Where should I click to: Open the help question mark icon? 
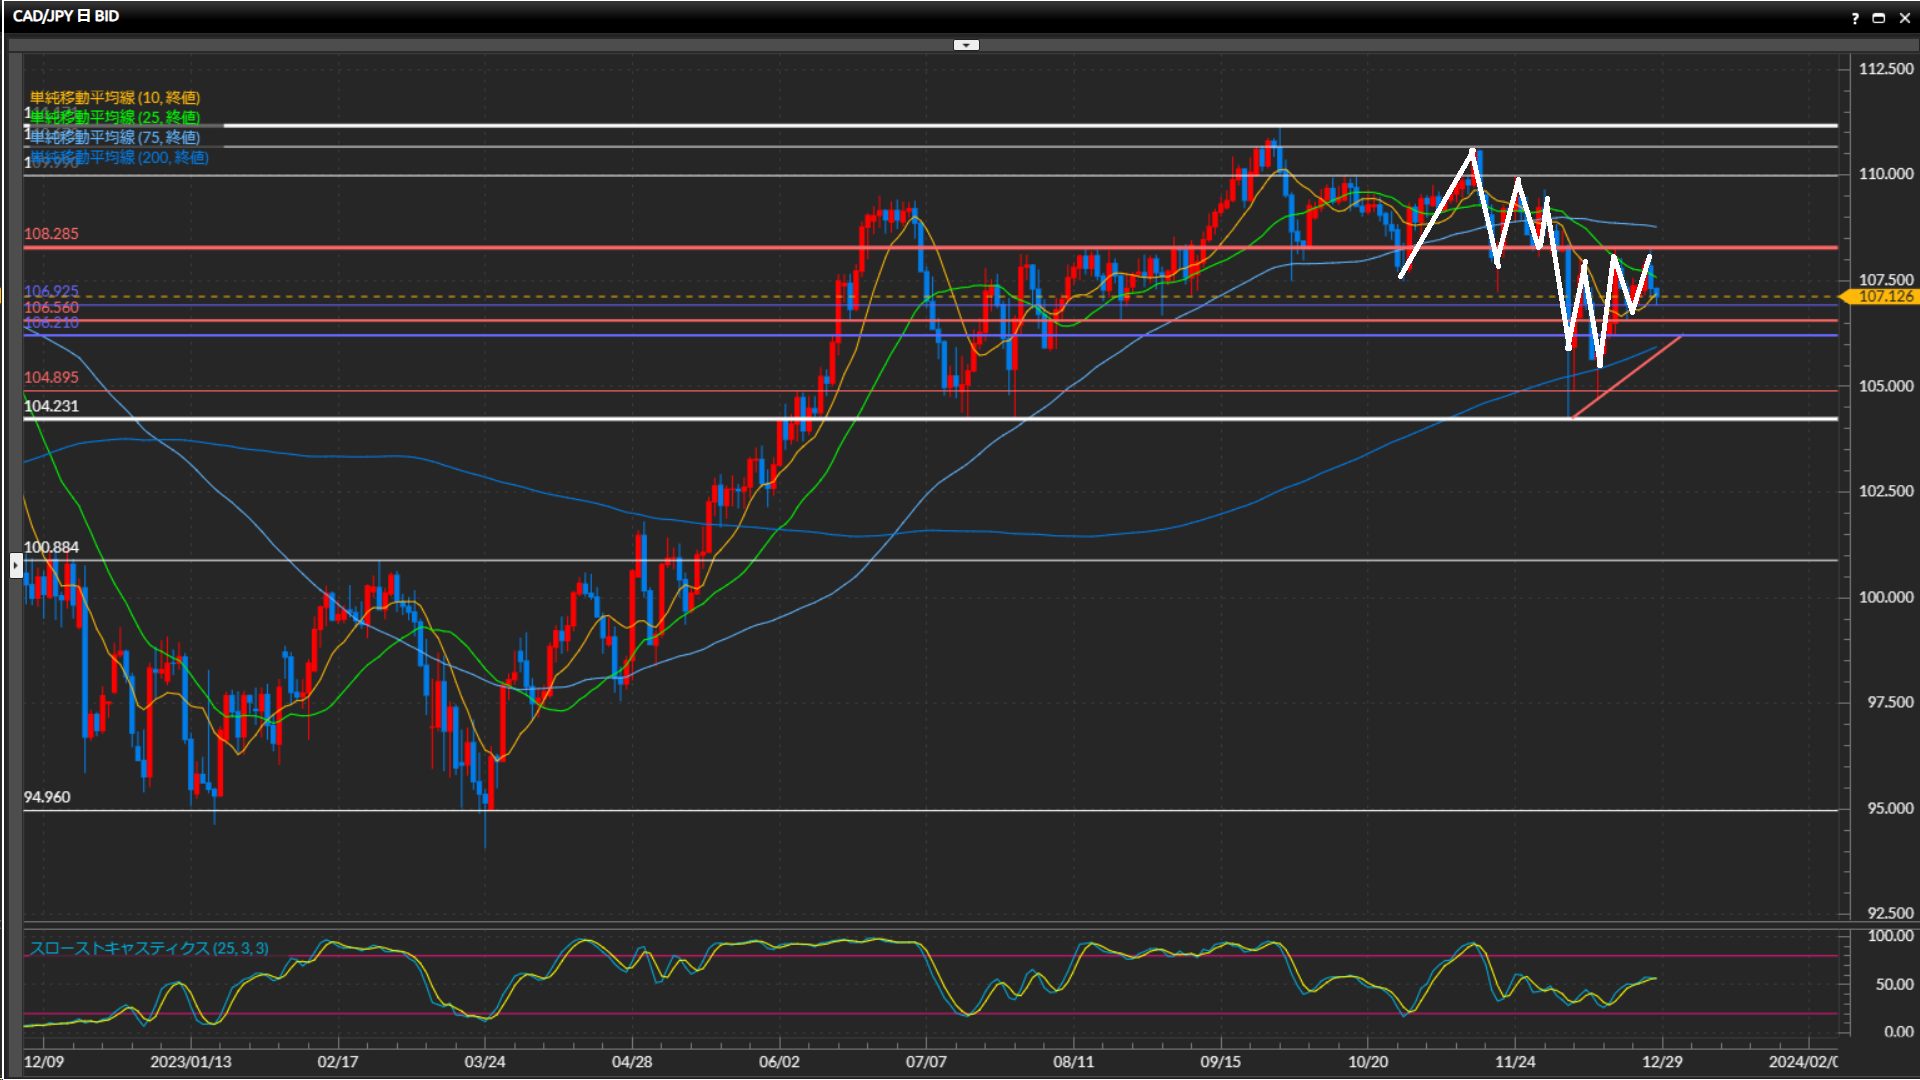tap(1855, 18)
